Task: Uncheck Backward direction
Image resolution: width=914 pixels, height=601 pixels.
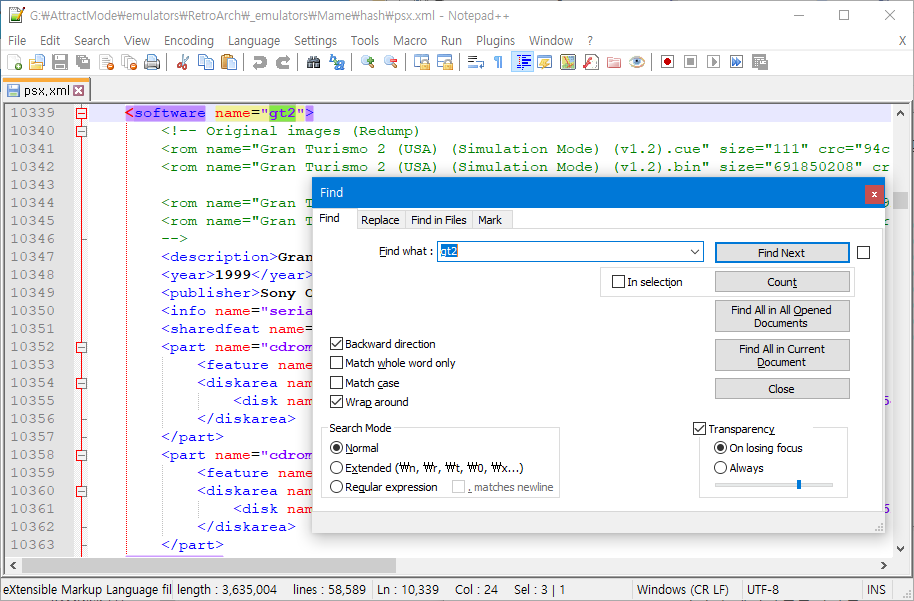Action: pyautogui.click(x=336, y=343)
